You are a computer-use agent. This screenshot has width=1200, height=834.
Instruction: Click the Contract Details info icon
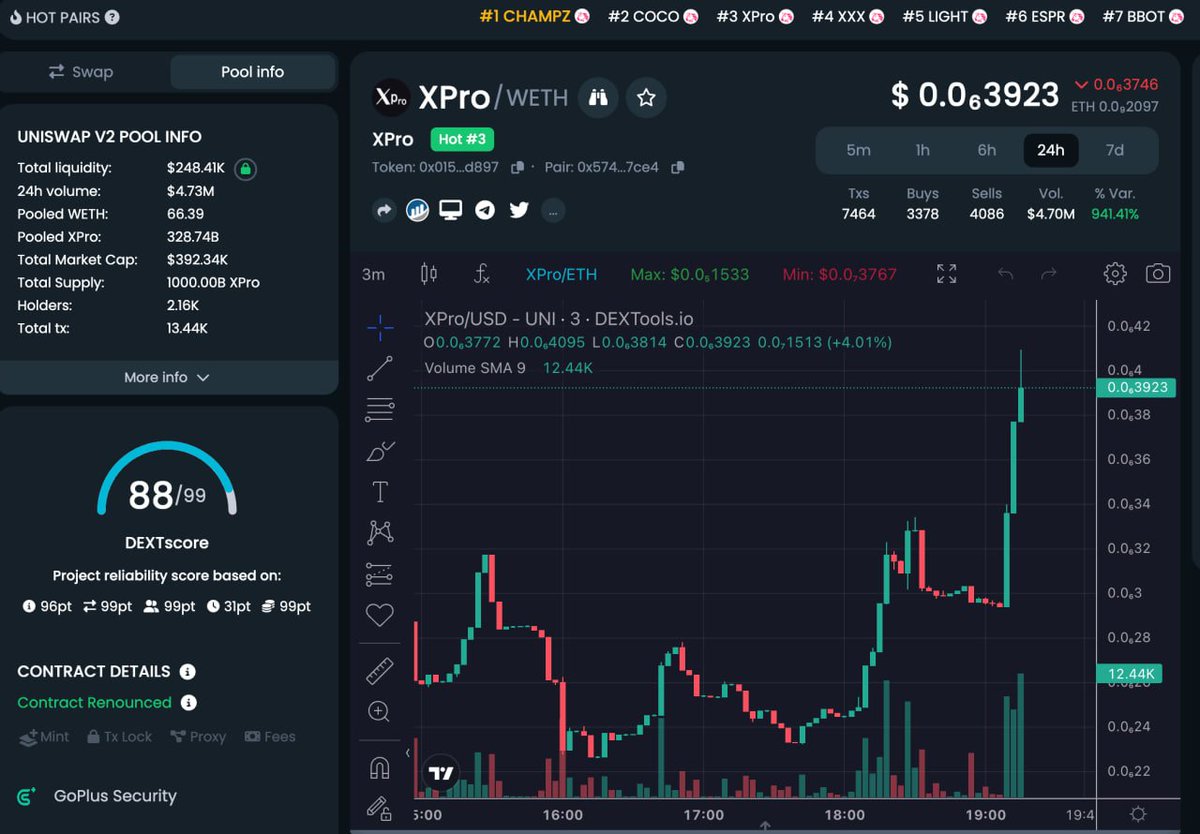point(187,671)
